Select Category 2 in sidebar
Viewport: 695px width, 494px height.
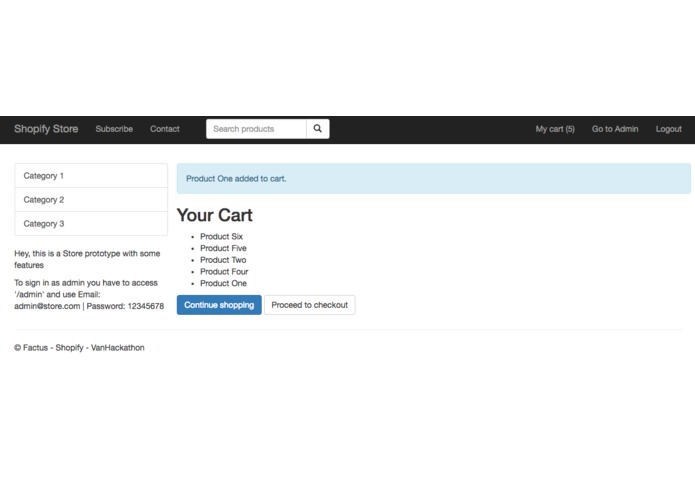(x=91, y=200)
